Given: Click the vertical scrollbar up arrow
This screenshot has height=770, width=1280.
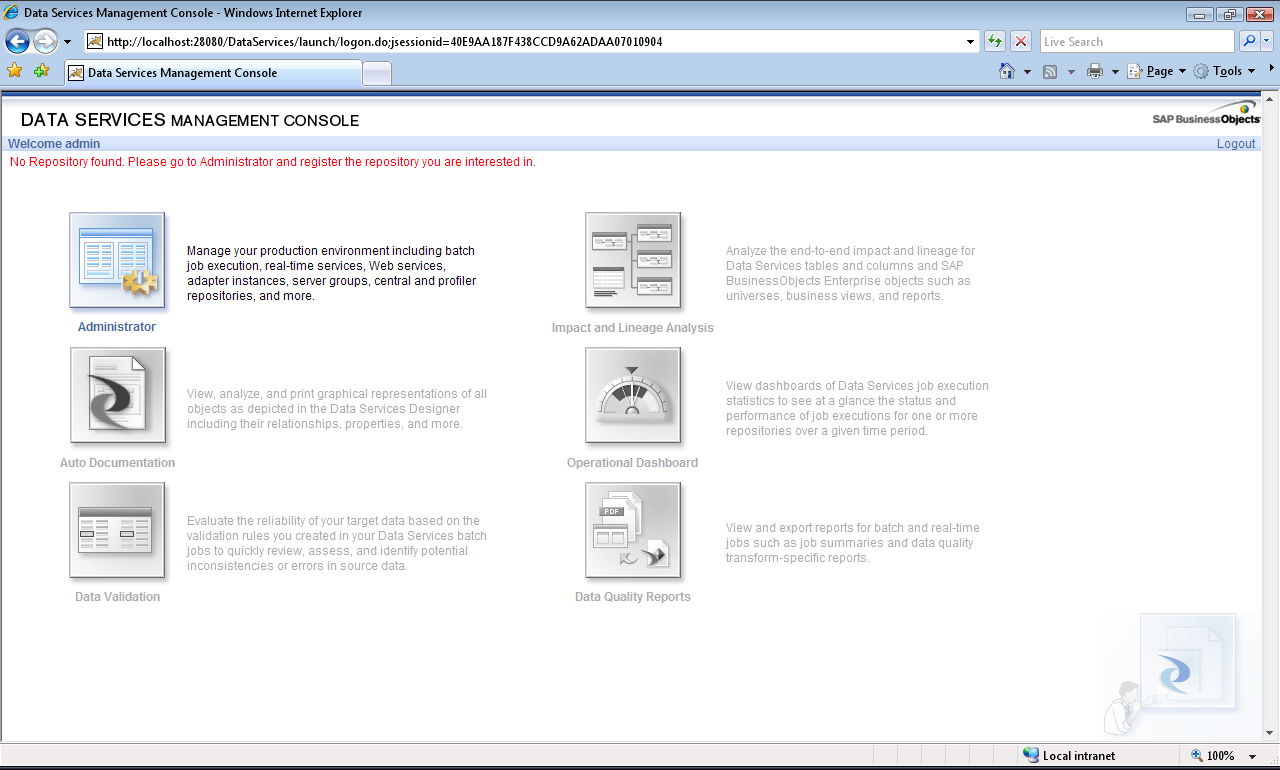Looking at the screenshot, I should tap(1270, 100).
